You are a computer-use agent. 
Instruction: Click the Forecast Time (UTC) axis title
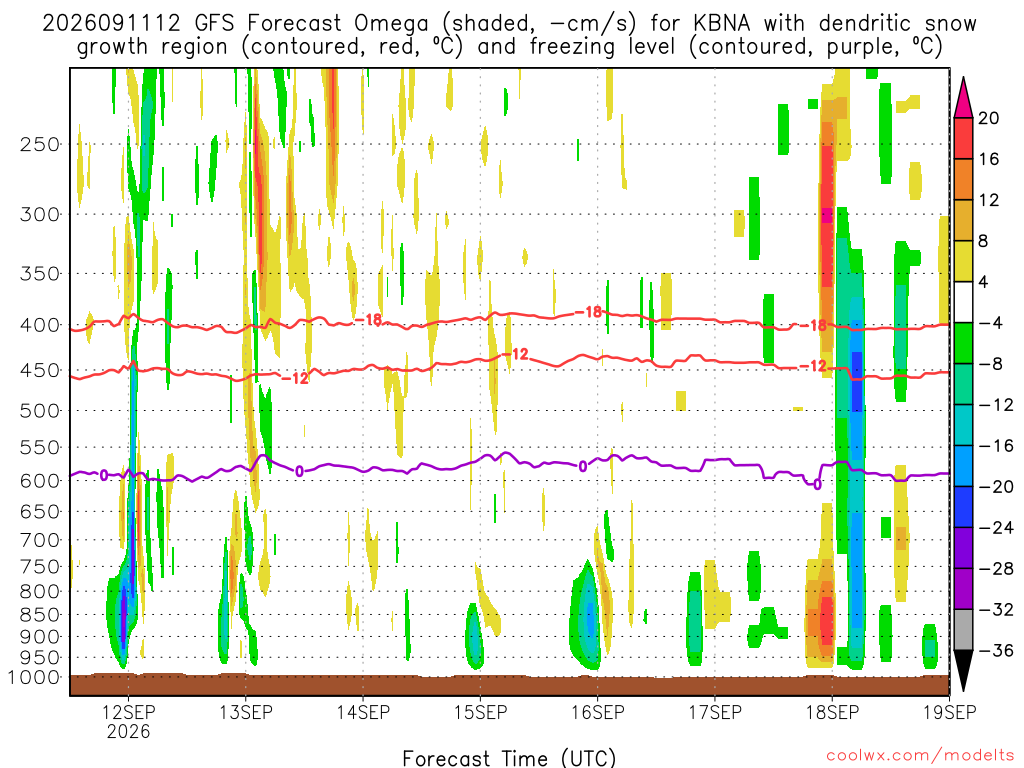(509, 758)
